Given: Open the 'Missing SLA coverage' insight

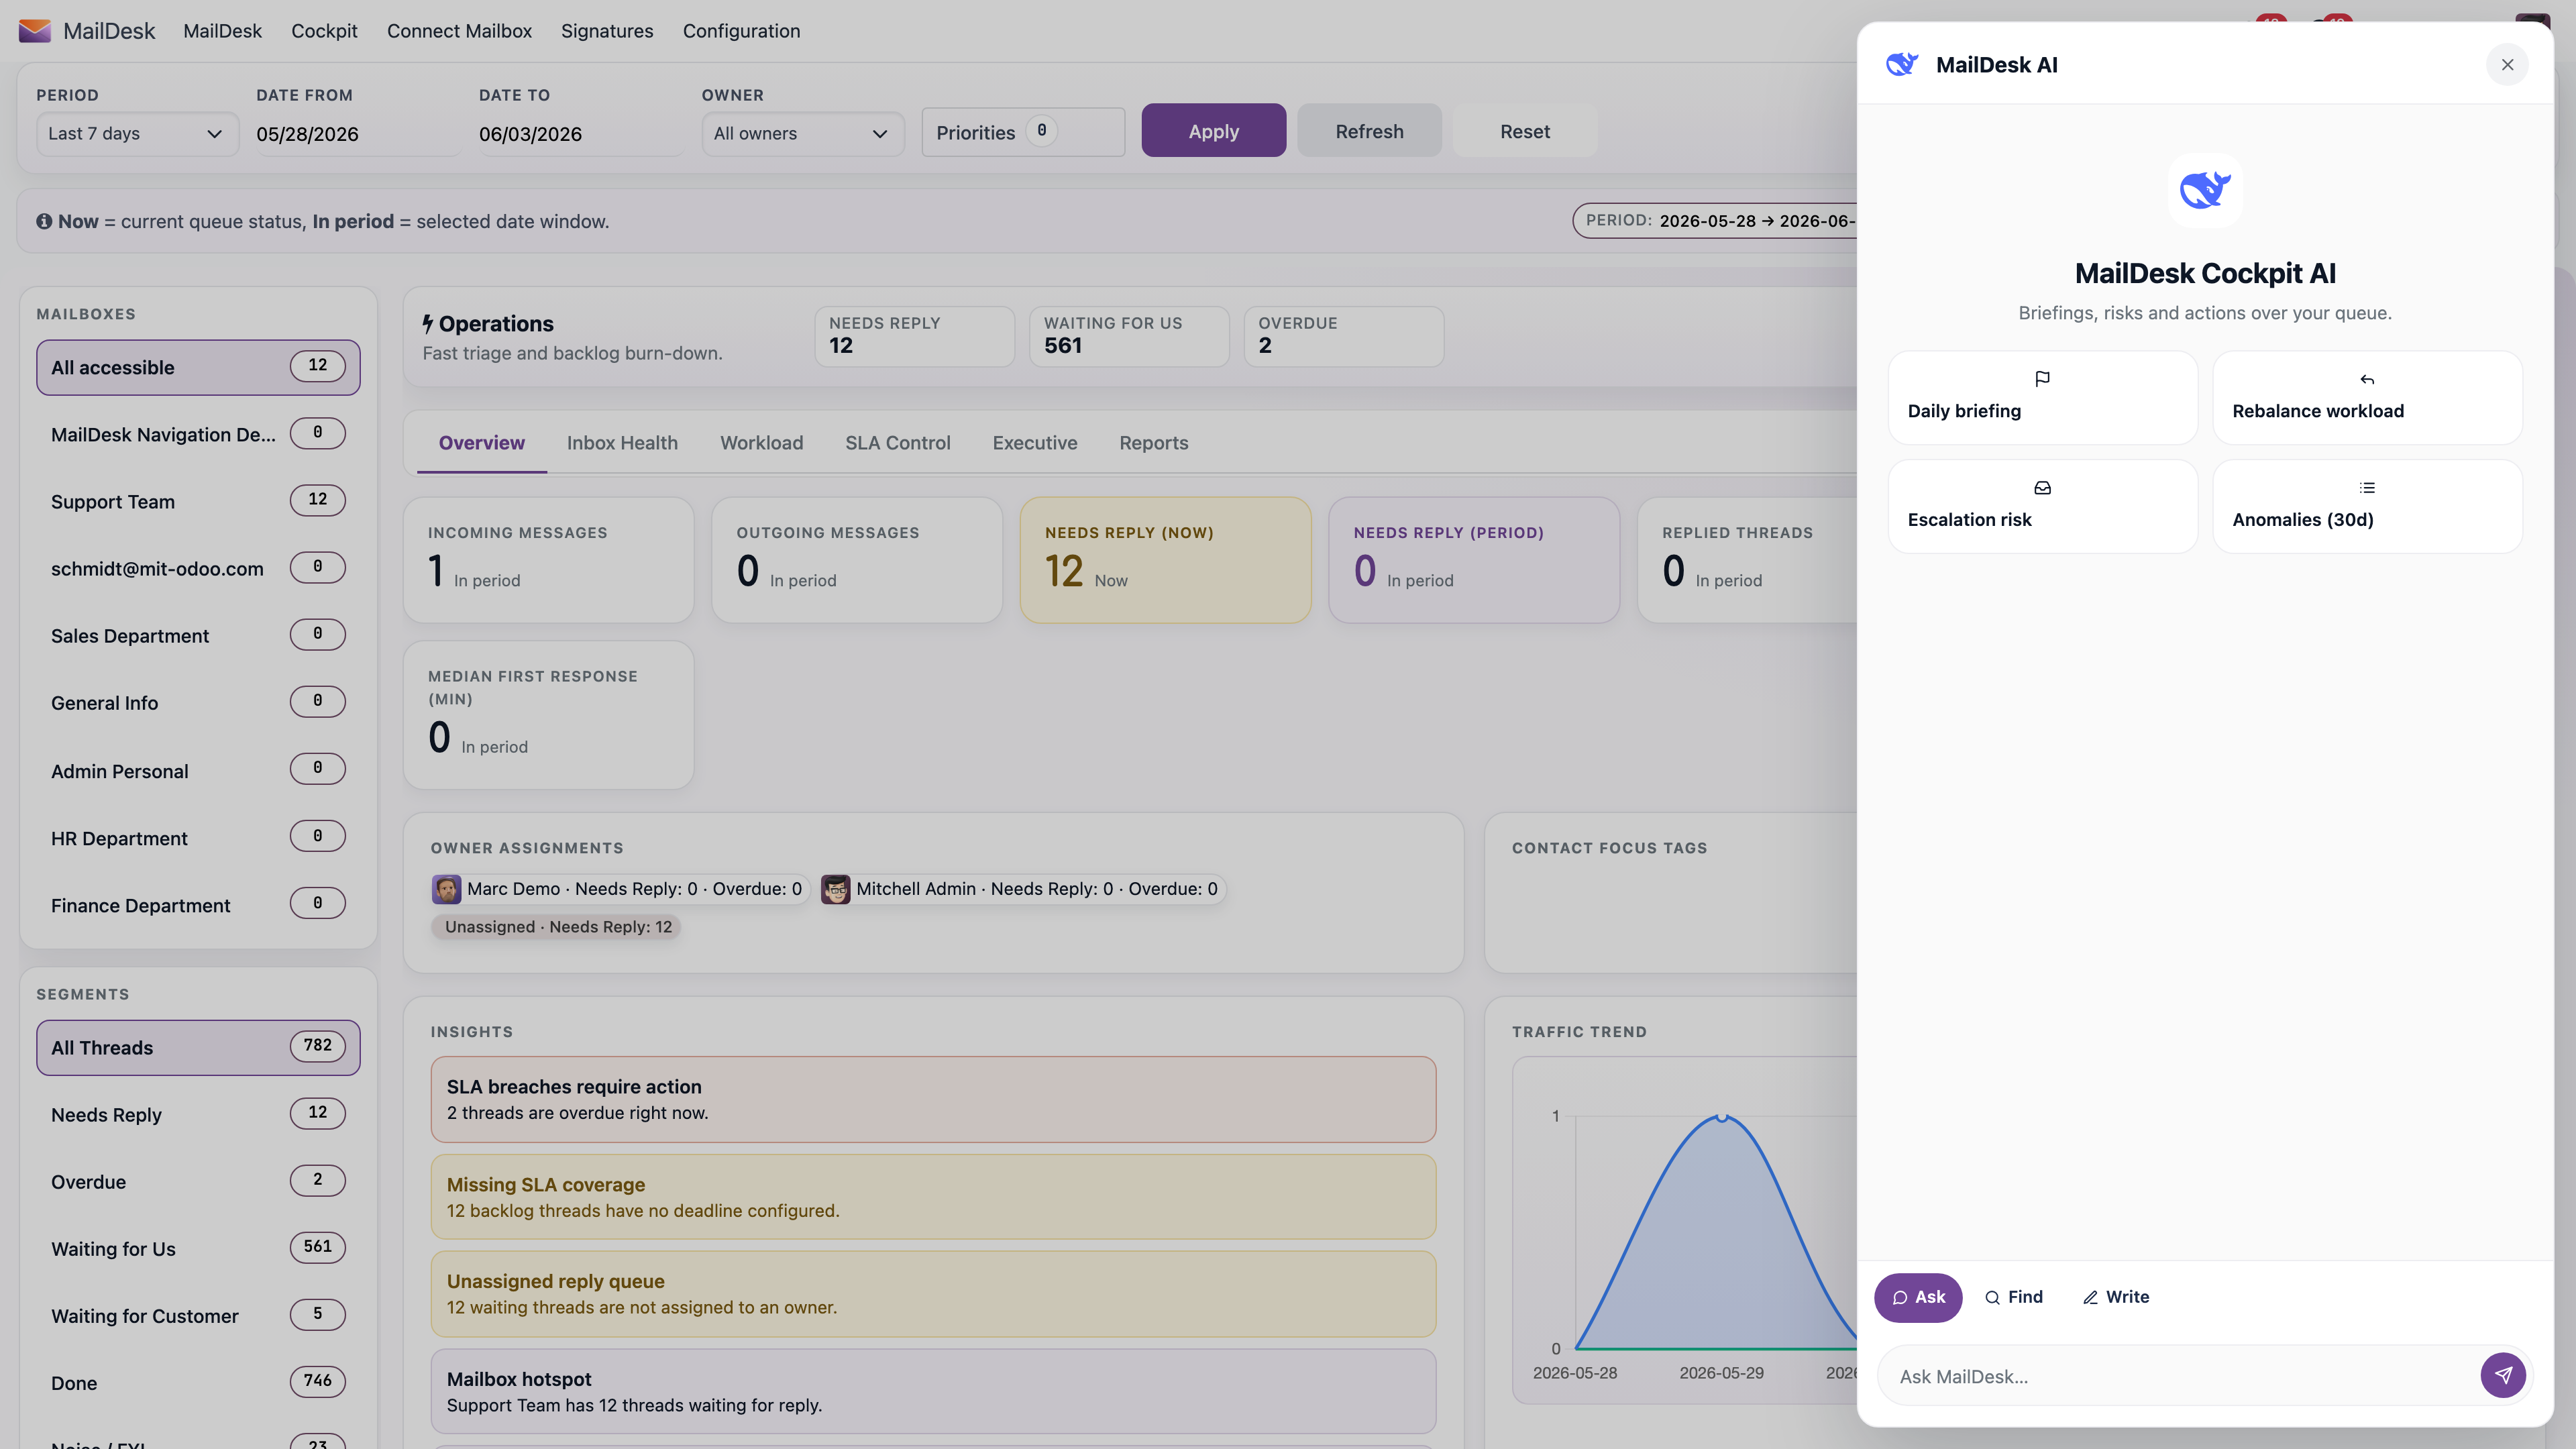Looking at the screenshot, I should (x=933, y=1197).
